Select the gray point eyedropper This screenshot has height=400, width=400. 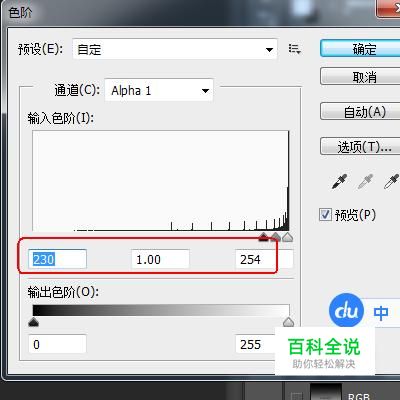click(365, 181)
